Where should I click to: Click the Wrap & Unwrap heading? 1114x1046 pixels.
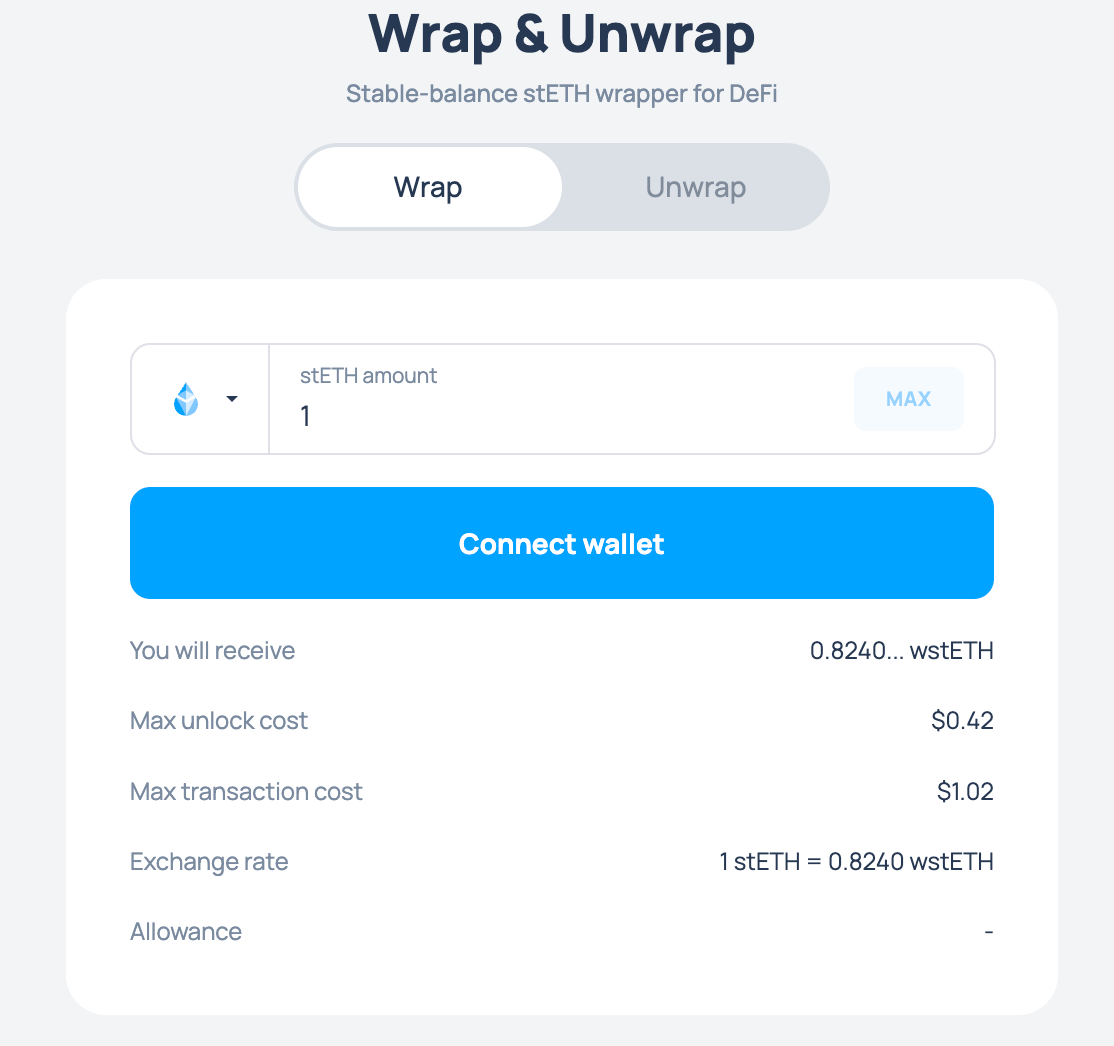[561, 34]
